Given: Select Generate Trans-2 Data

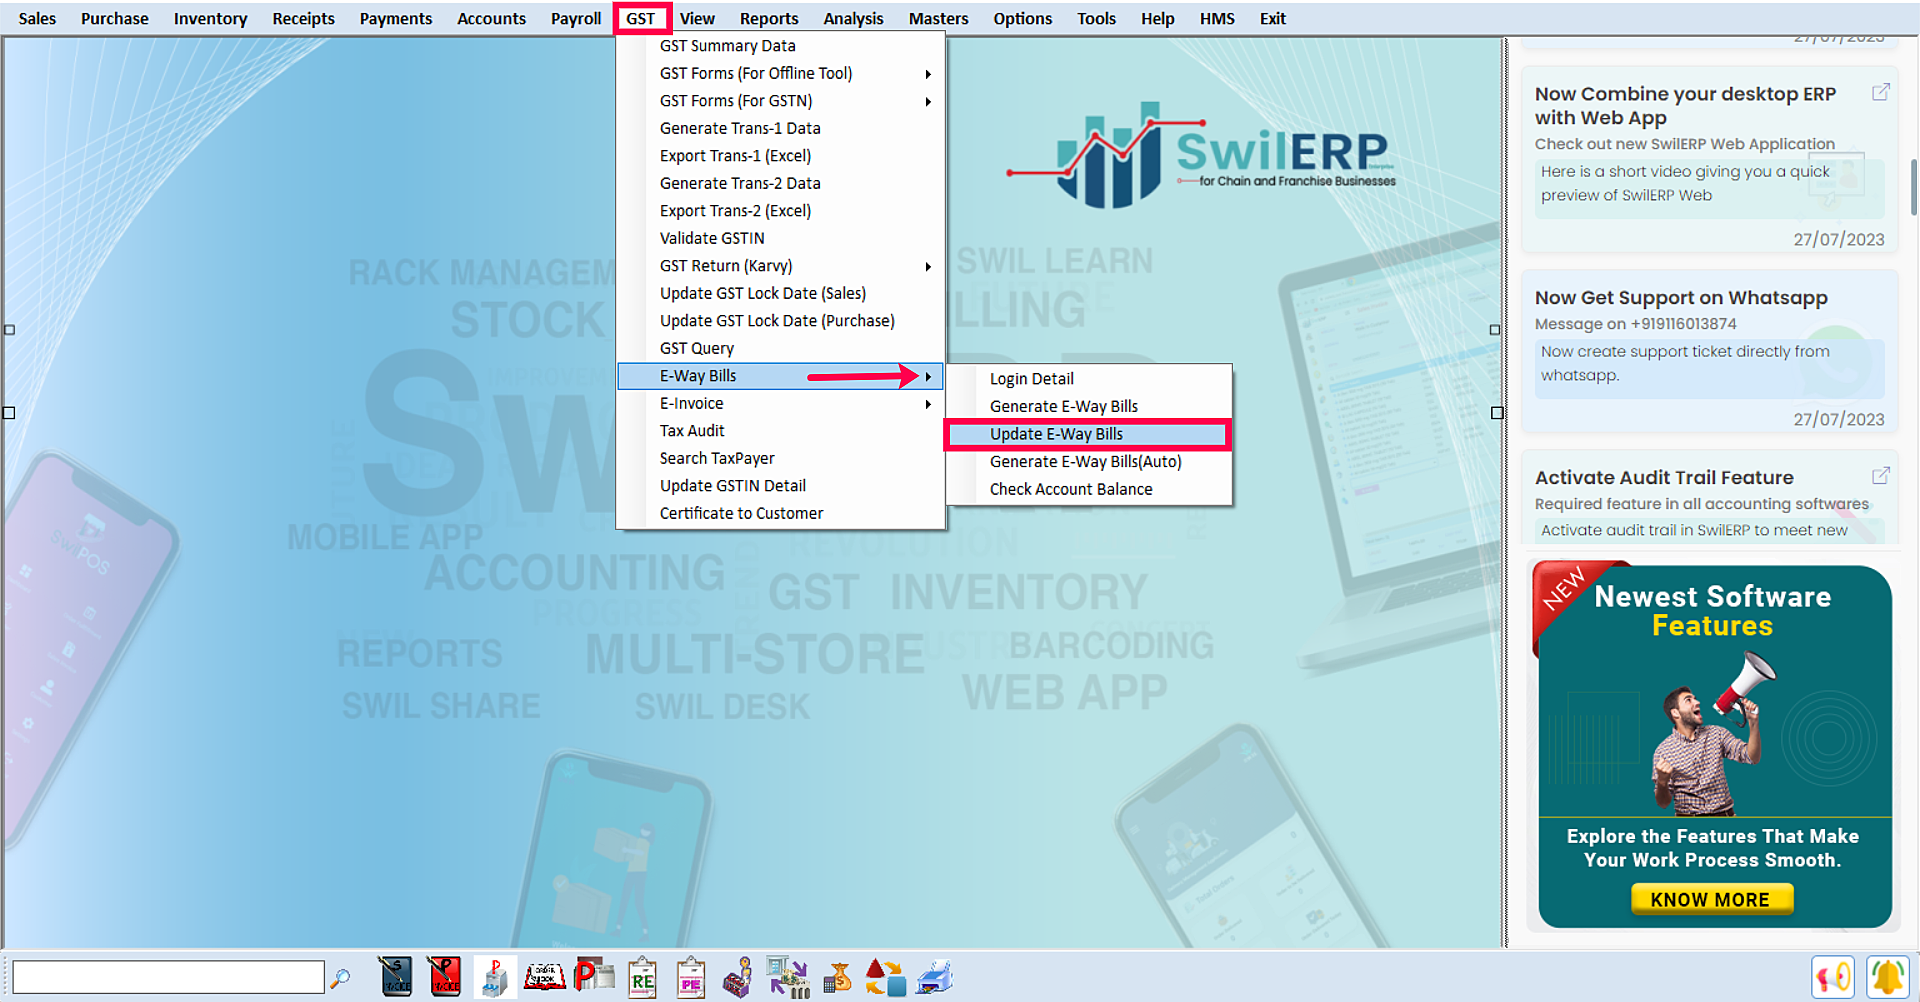Looking at the screenshot, I should [780, 183].
